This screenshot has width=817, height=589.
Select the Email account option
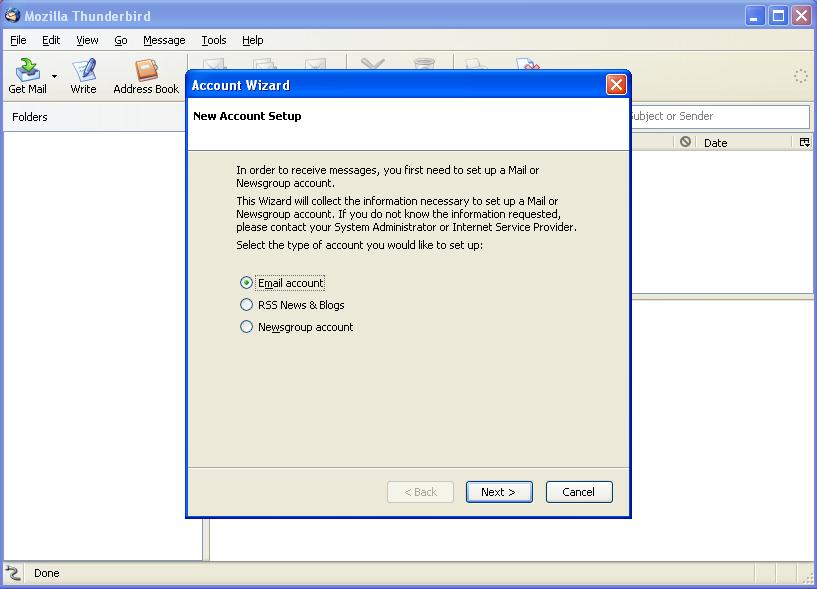282,283
